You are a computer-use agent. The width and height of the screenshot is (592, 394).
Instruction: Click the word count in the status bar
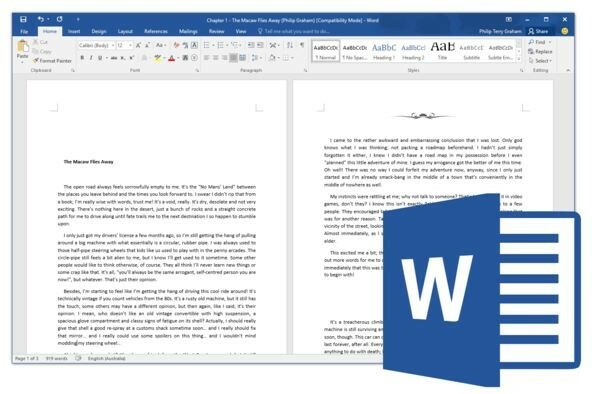[x=56, y=359]
